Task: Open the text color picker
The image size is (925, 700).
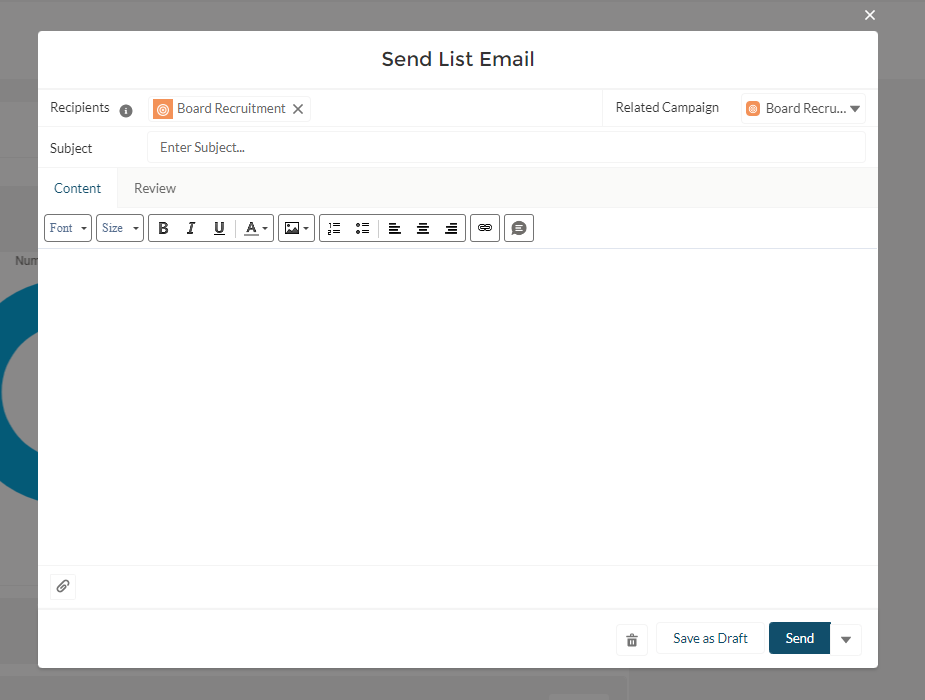Action: [256, 228]
